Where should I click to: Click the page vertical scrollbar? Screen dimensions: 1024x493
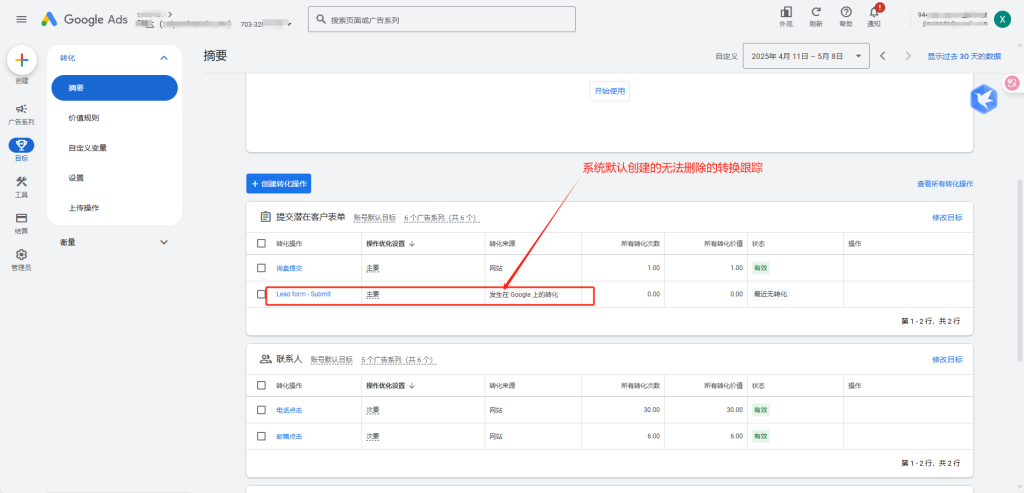pos(1019,269)
